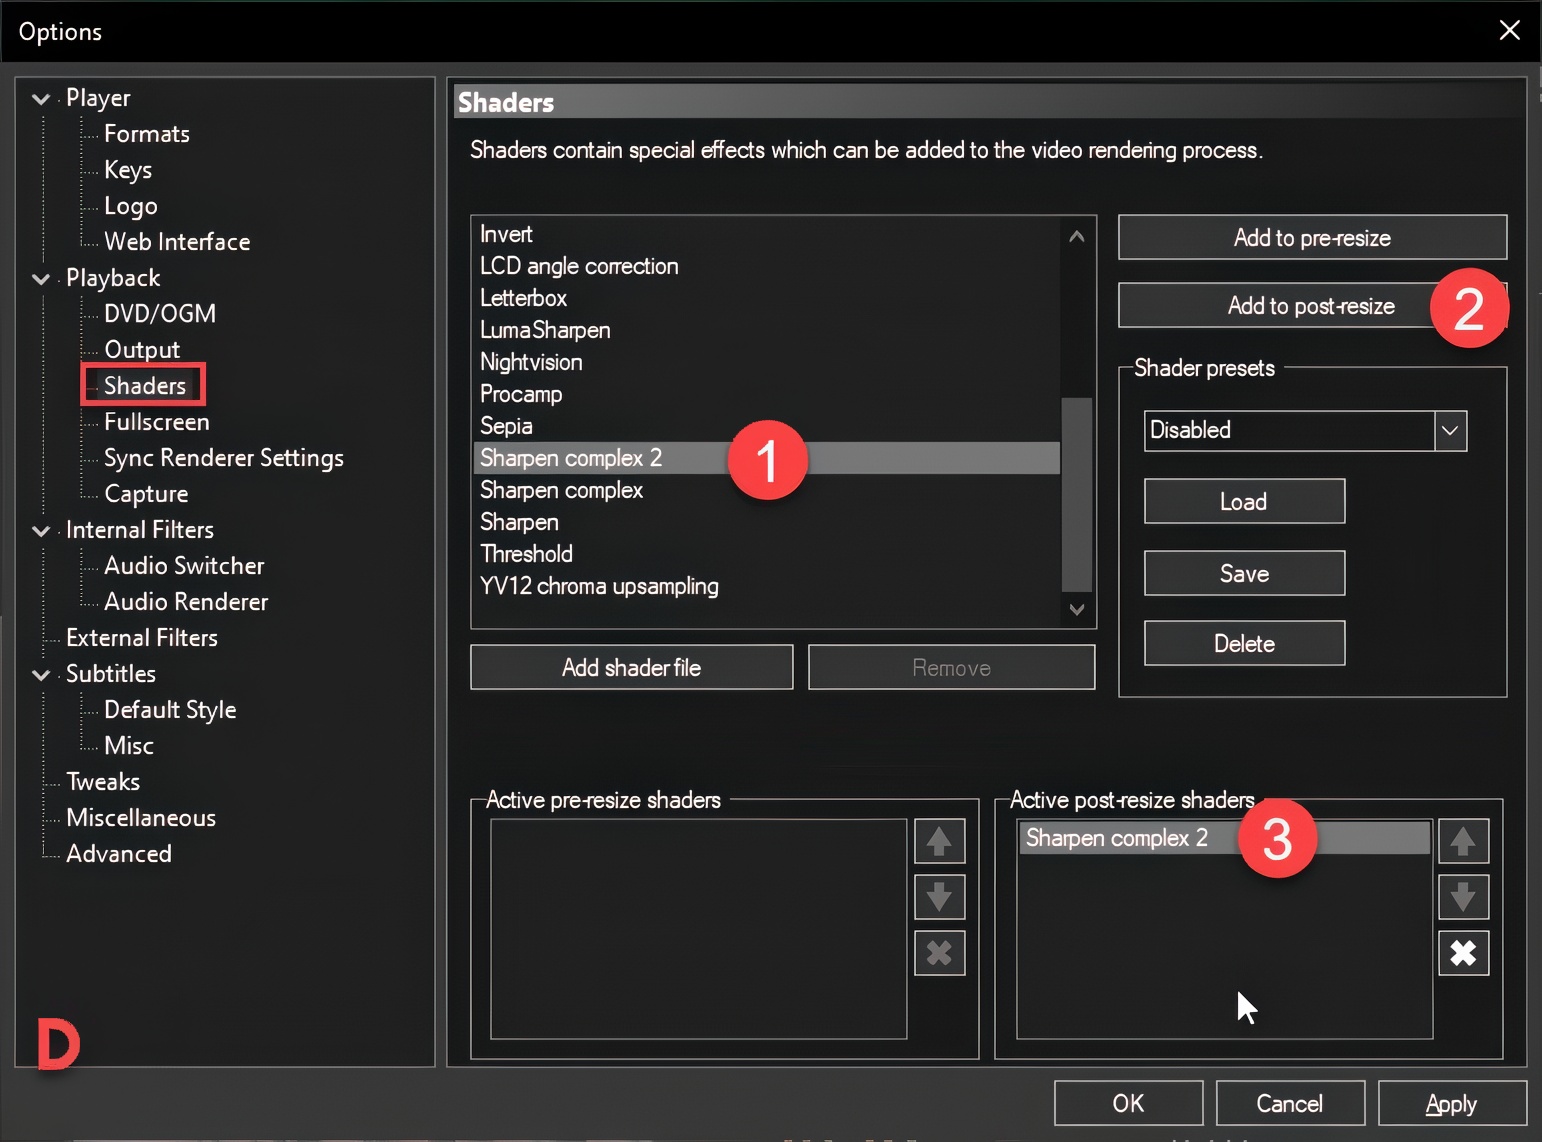Viewport: 1542px width, 1142px height.
Task: Select Audio Switcher in tree
Action: click(x=184, y=566)
